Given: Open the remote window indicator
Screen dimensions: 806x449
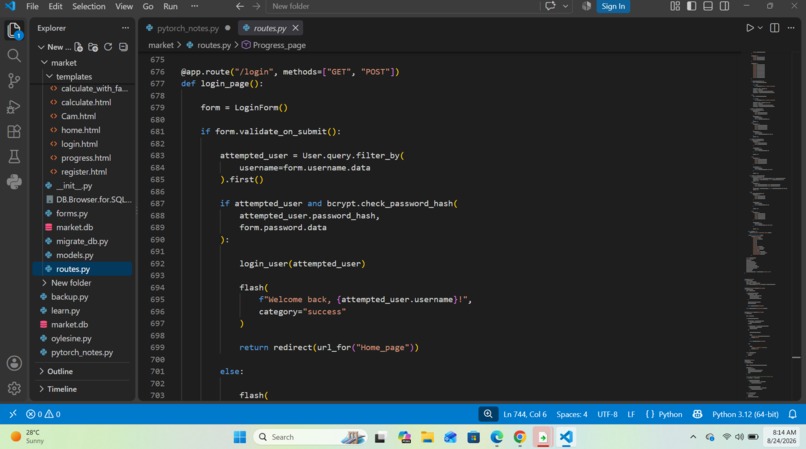Looking at the screenshot, I should 13,414.
